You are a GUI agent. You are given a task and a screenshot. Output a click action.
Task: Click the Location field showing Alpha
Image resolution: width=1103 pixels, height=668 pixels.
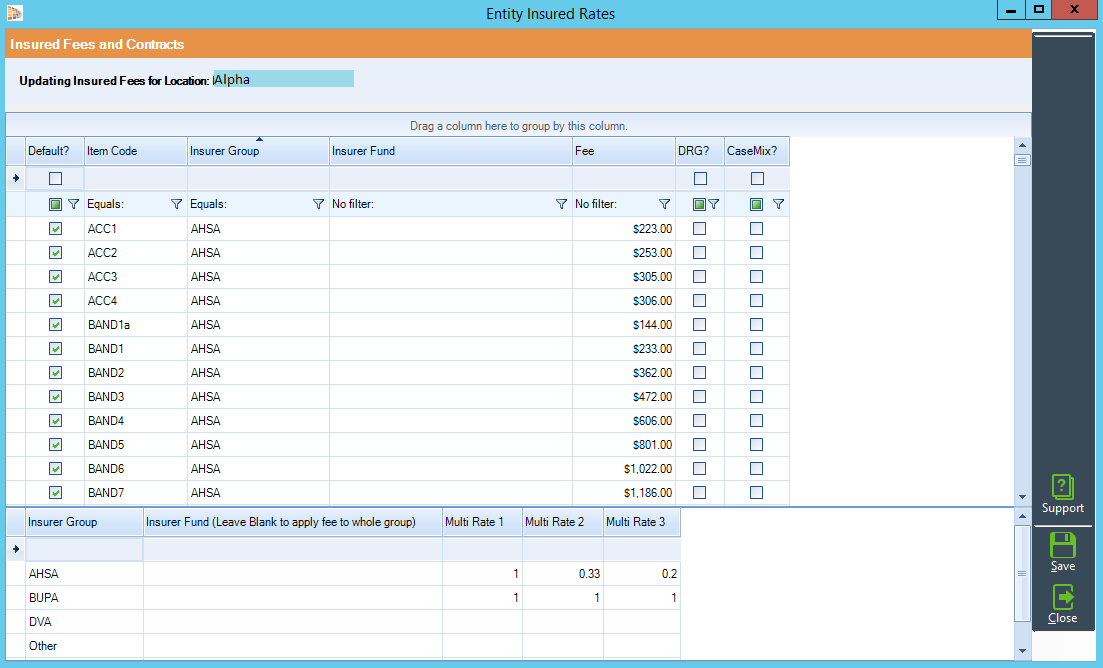283,79
